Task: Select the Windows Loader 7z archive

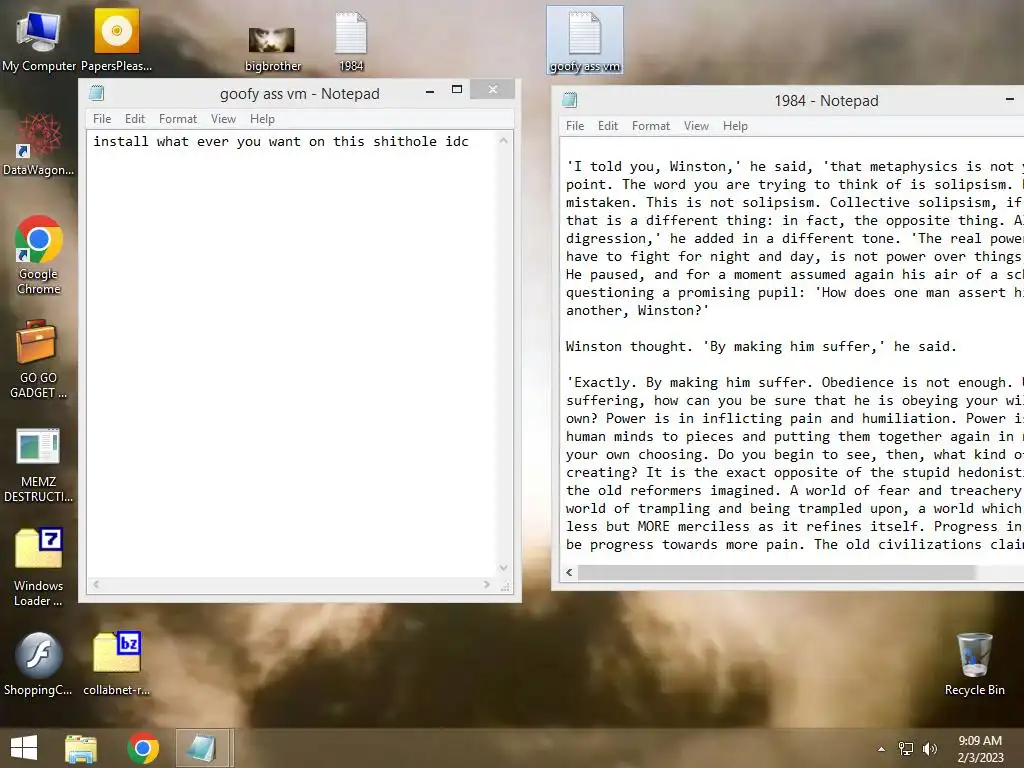Action: (x=39, y=567)
